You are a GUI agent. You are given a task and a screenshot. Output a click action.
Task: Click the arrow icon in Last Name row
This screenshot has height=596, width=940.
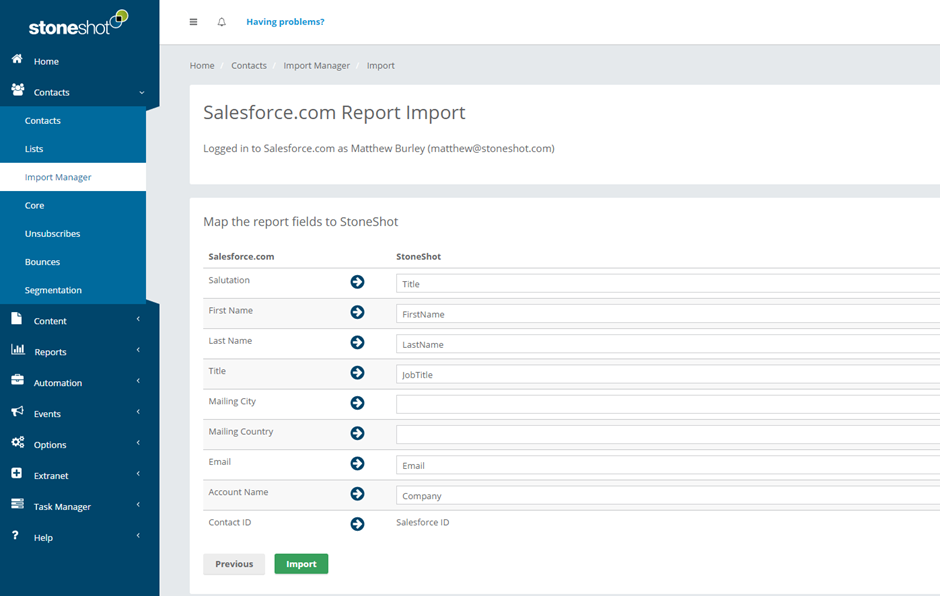point(357,342)
